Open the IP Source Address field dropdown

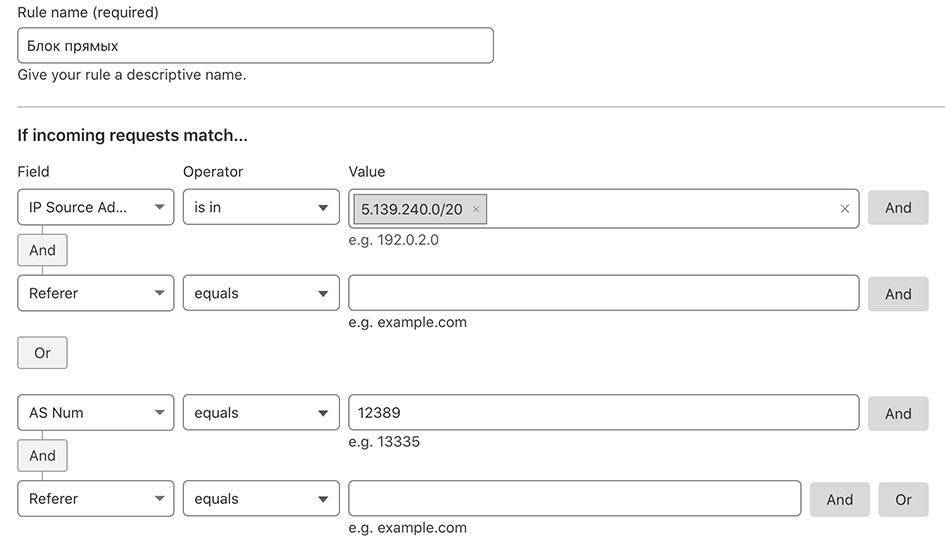tap(96, 208)
